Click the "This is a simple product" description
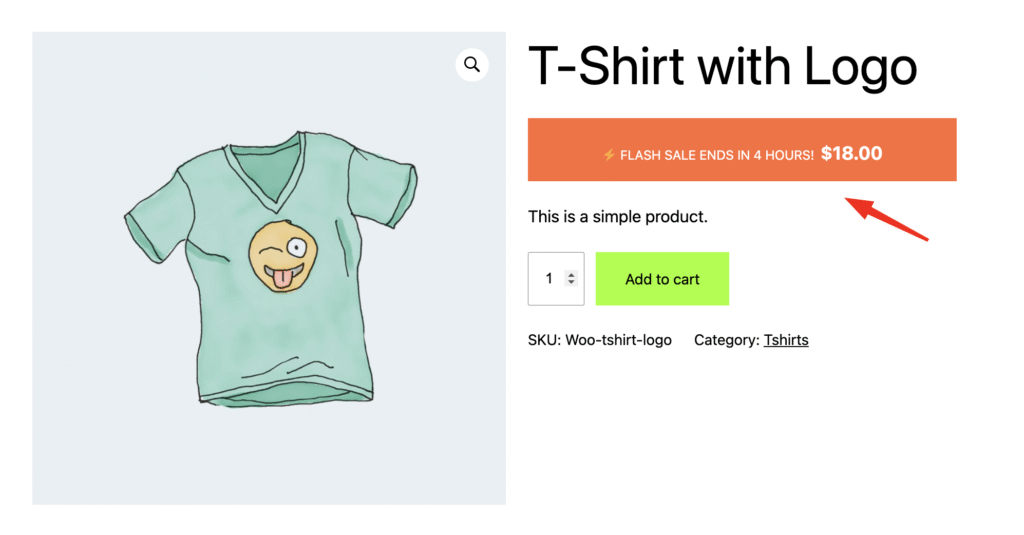This screenshot has height=535, width=1024. pos(617,216)
